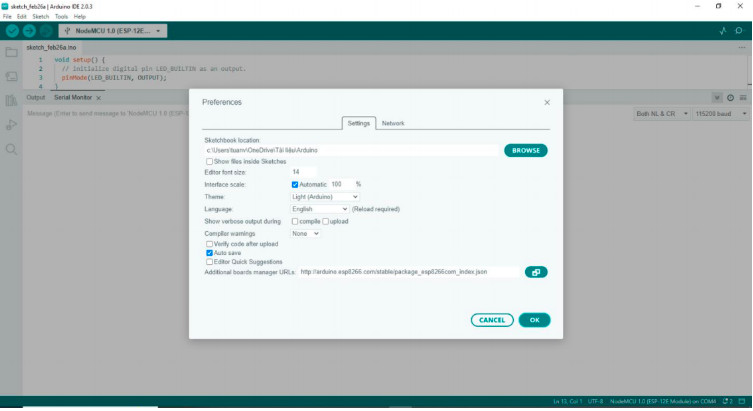Viewport: 753px width, 411px height.
Task: Select the Serial Monitor panel tab
Action: [73, 97]
